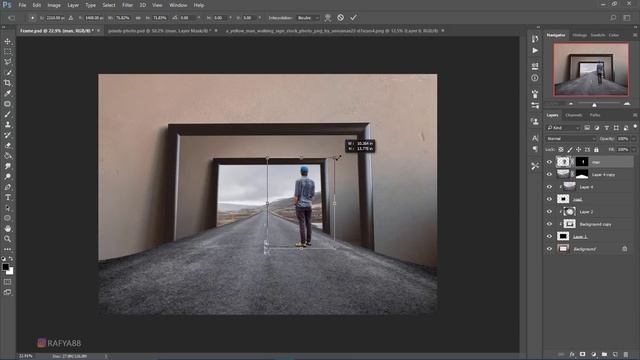Switch to warp mode icon
The width and height of the screenshot is (640, 360).
328,18
